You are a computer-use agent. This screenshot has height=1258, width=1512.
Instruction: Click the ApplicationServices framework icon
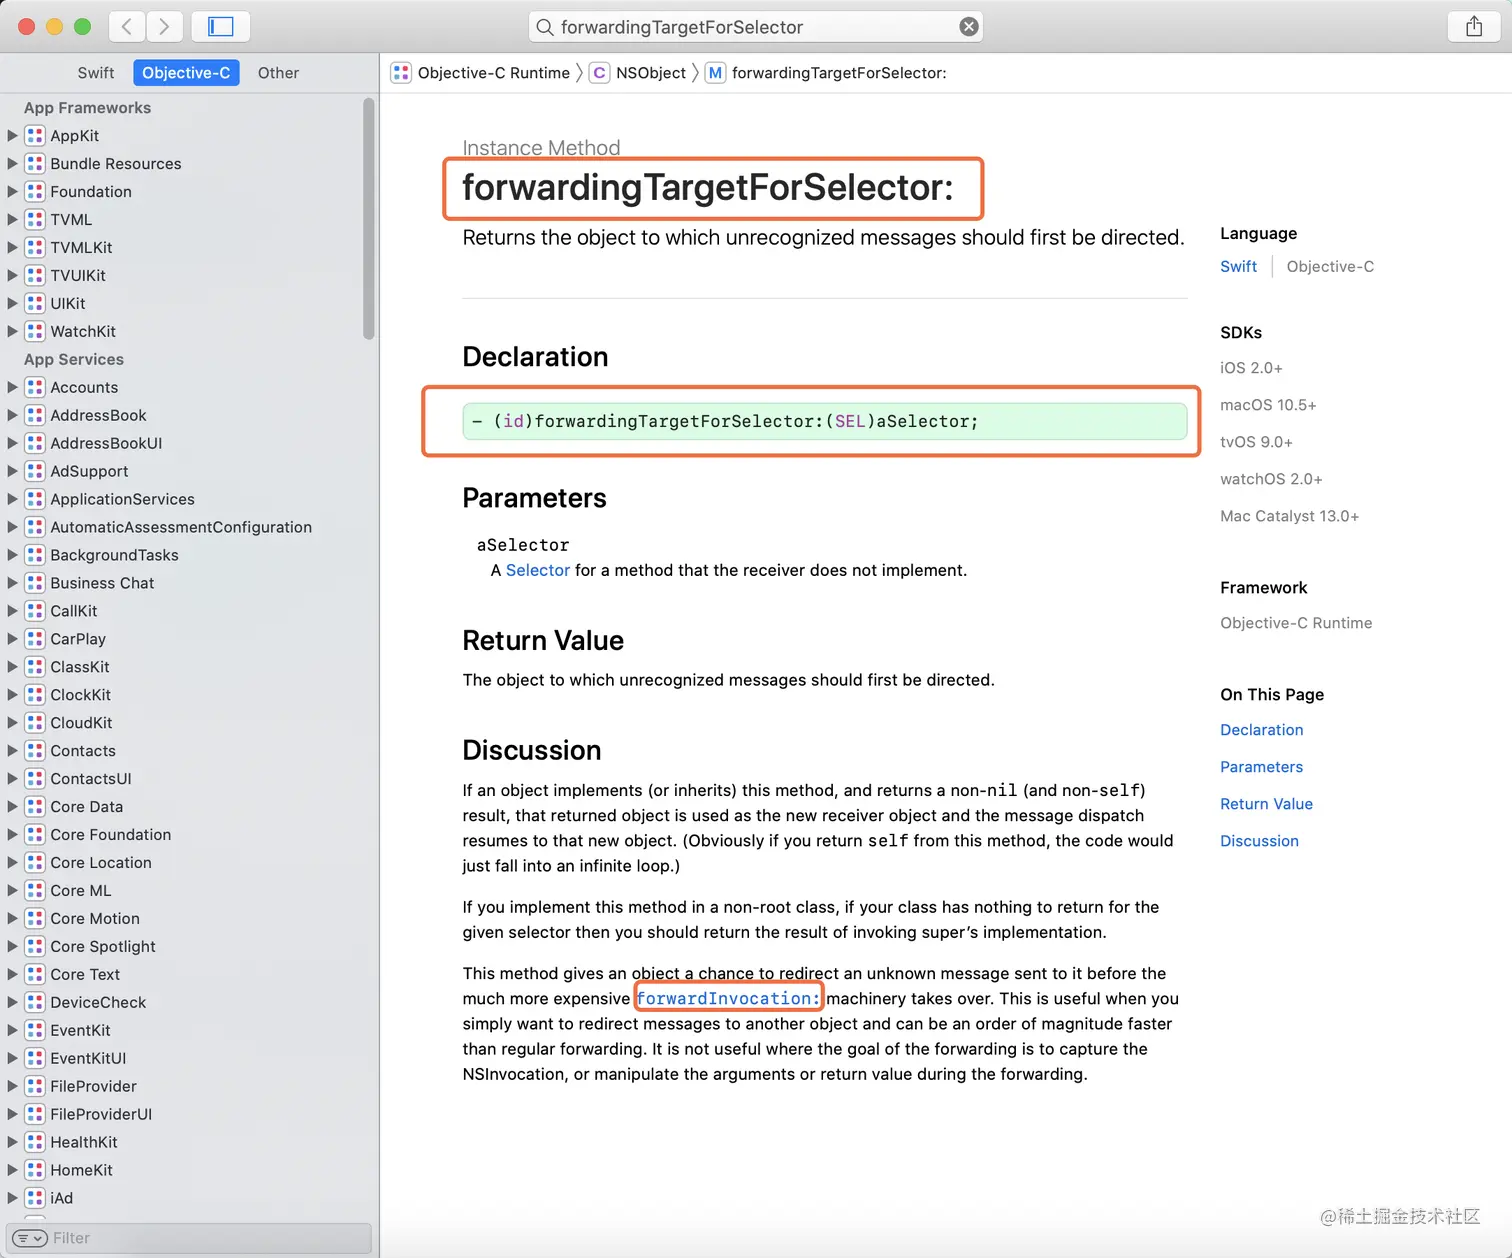tap(35, 500)
